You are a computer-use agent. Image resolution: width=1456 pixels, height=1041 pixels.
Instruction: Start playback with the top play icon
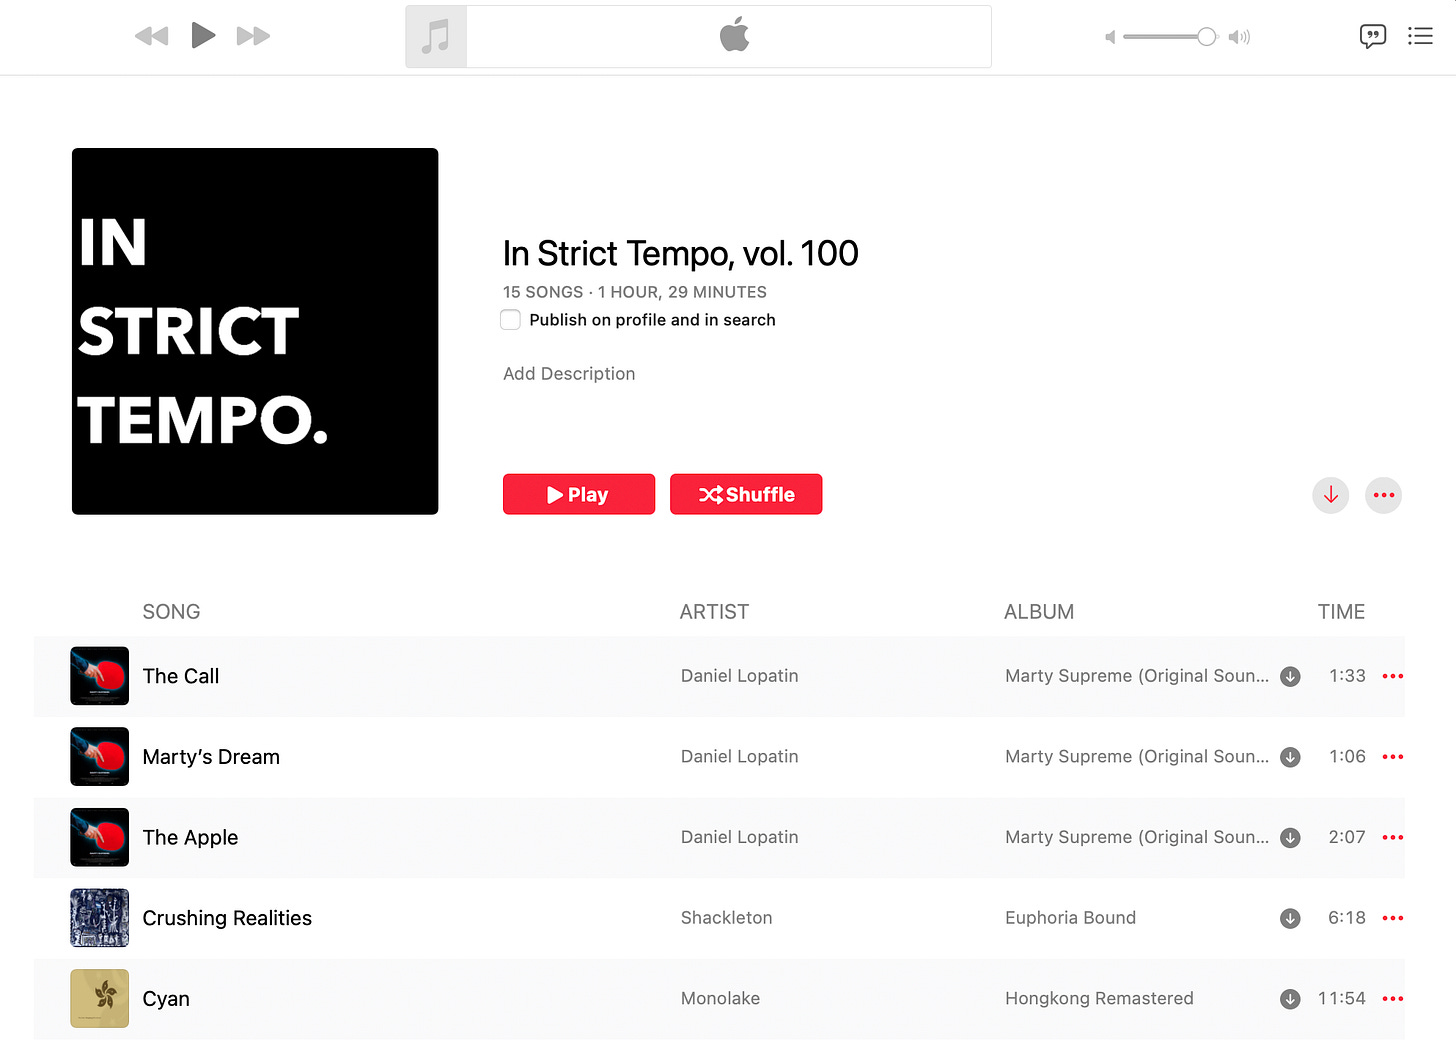coord(203,35)
